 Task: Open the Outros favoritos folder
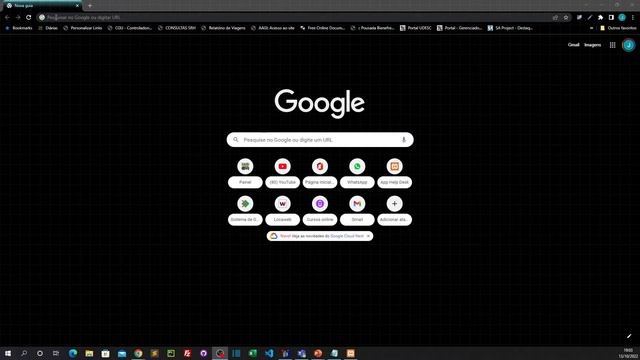pyautogui.click(x=618, y=28)
